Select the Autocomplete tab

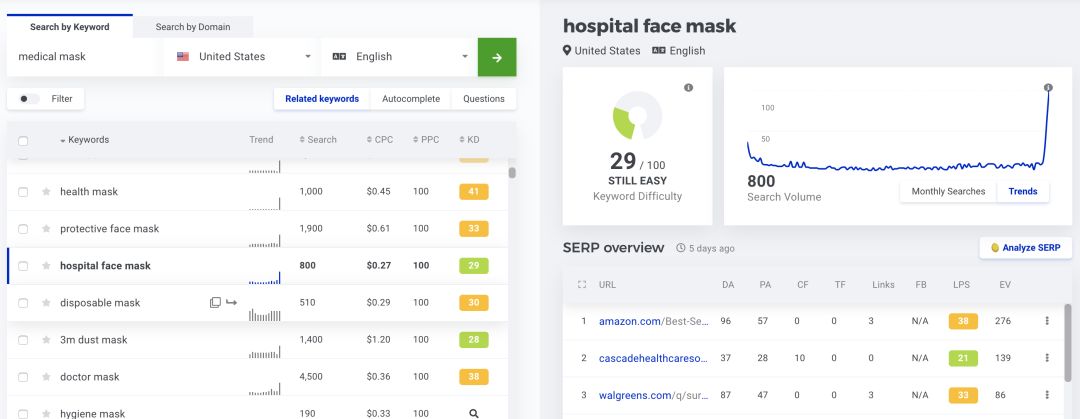pos(410,99)
